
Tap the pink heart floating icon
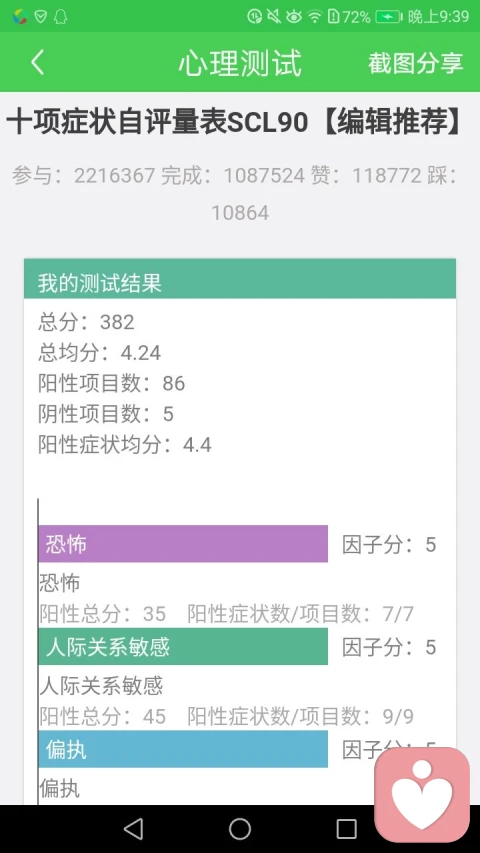pos(422,794)
